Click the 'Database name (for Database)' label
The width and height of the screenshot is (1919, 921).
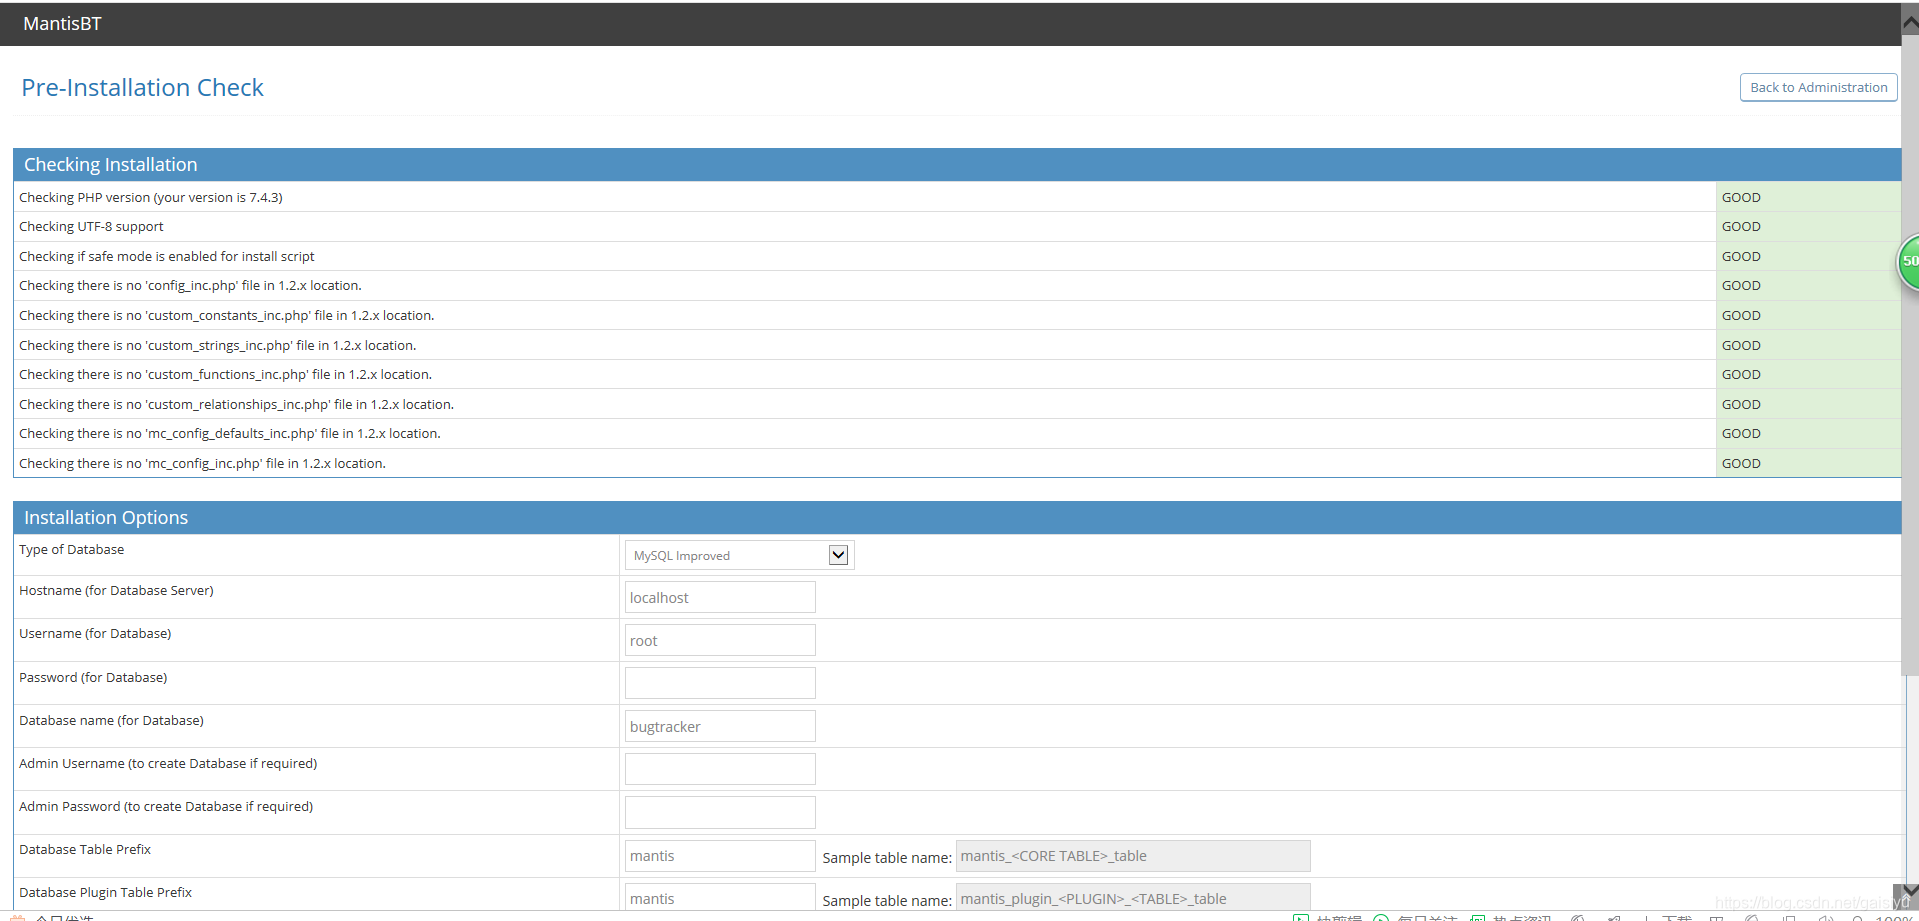[111, 721]
